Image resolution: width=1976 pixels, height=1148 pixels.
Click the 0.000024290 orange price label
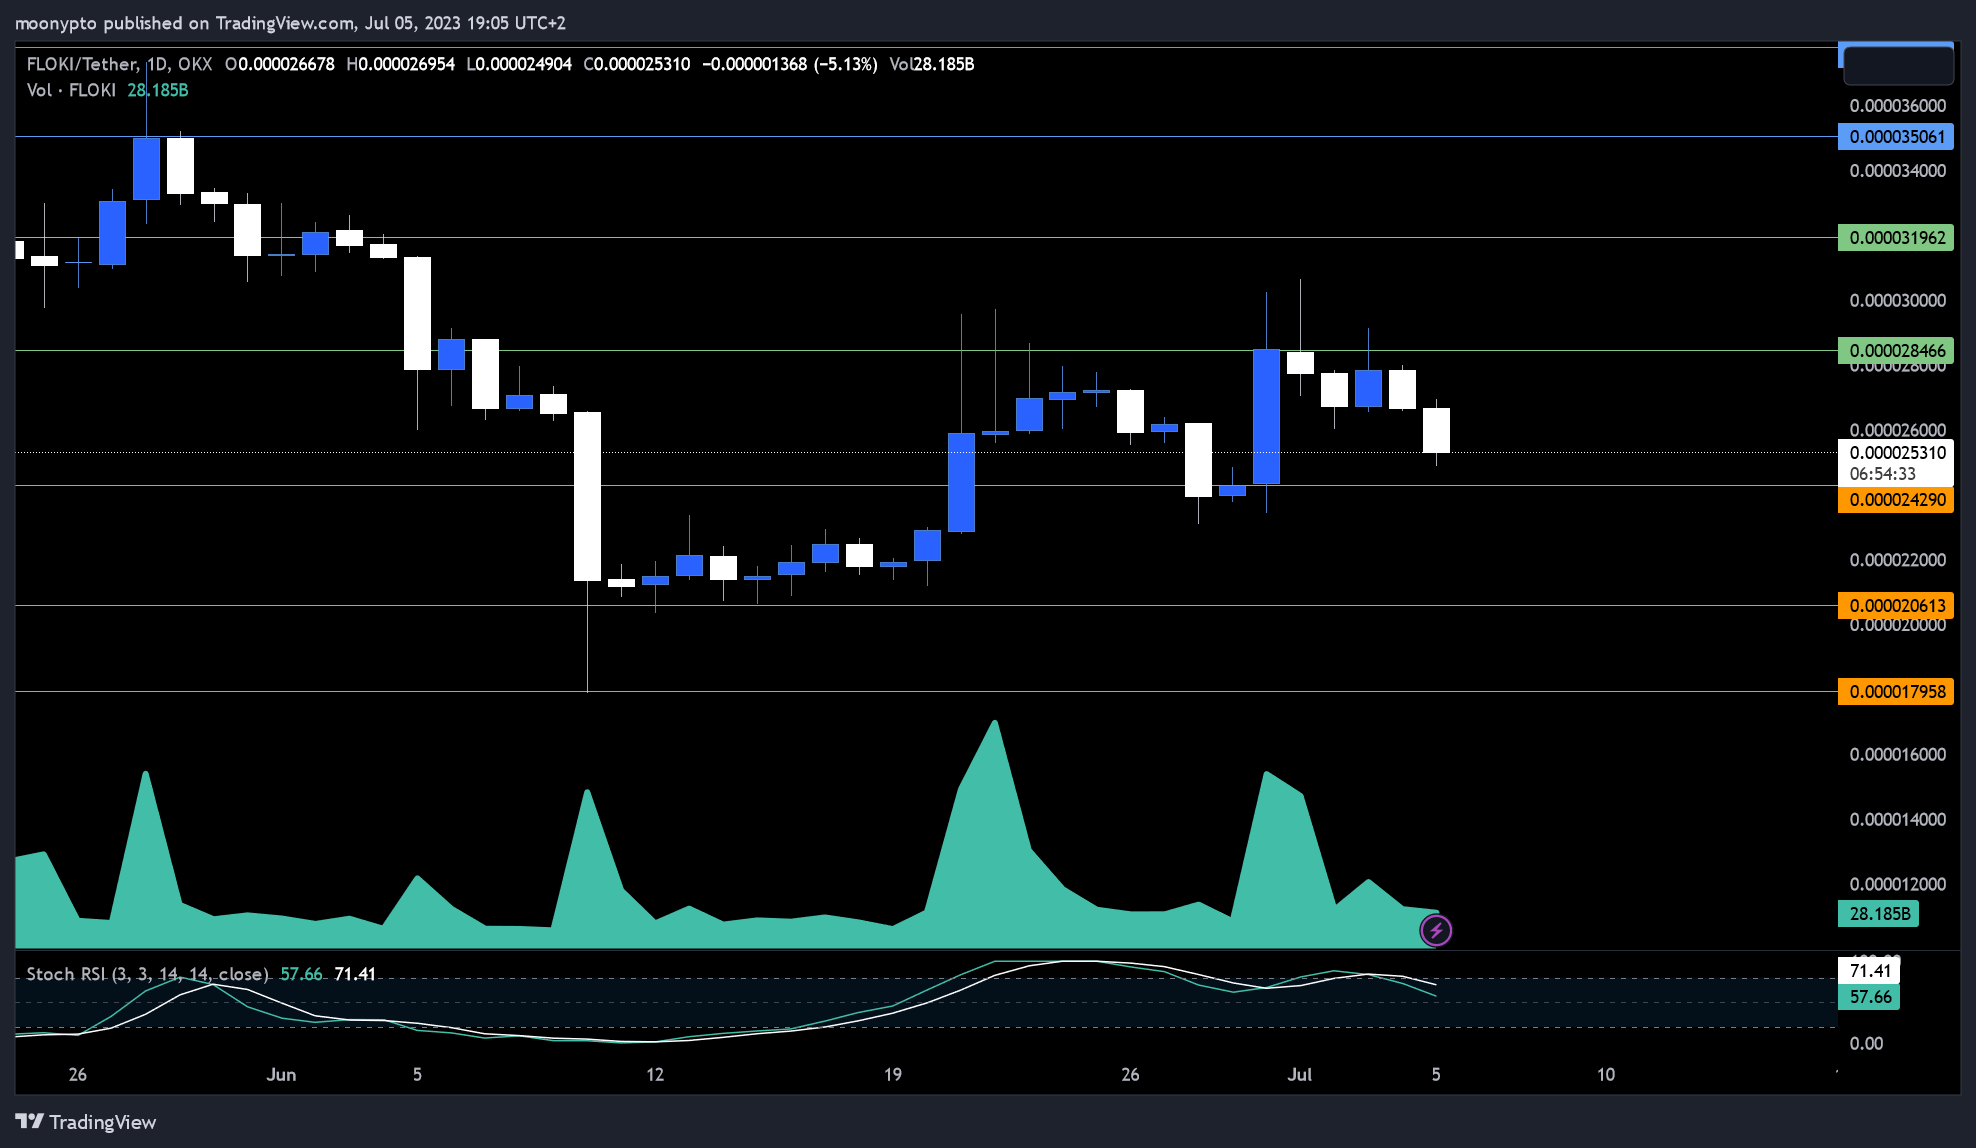click(x=1896, y=500)
